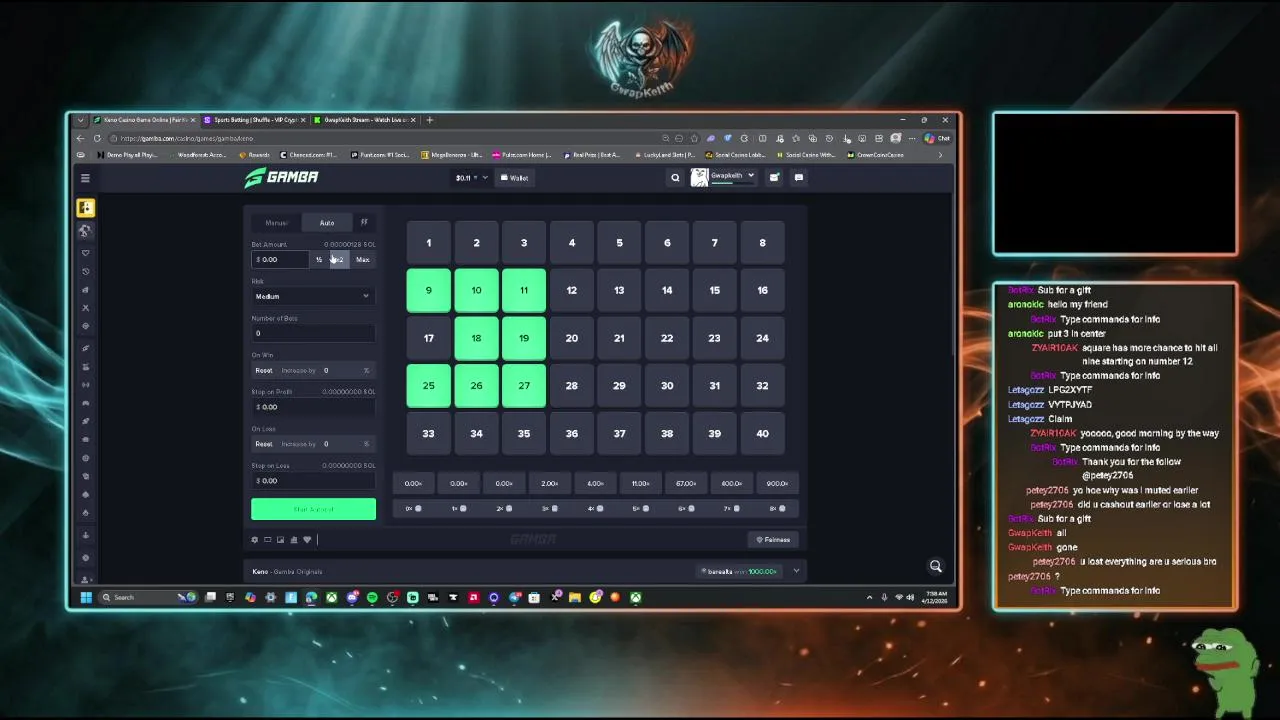Click the Max bet button
1280x720 pixels.
363,260
